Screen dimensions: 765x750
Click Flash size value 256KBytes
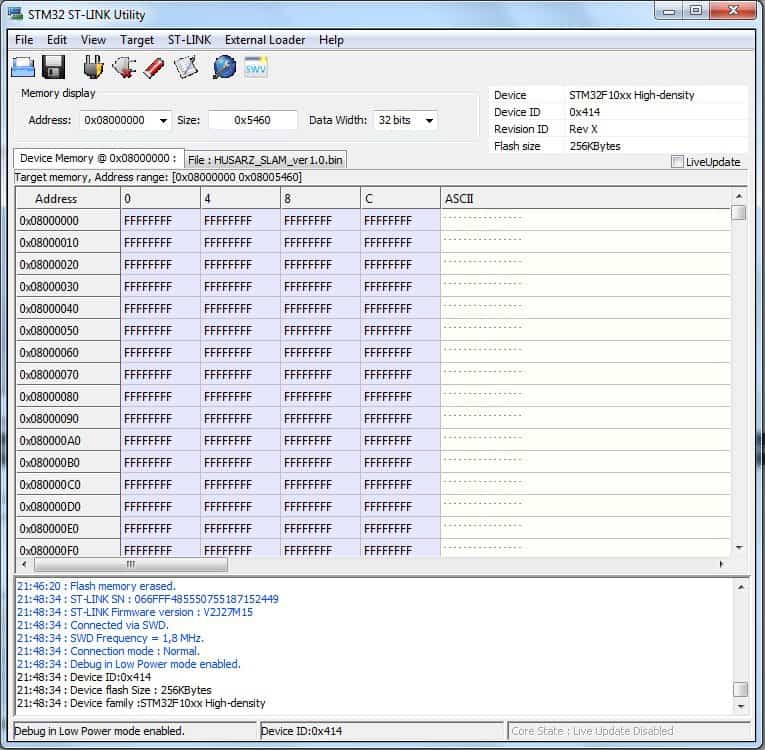pyautogui.click(x=595, y=146)
